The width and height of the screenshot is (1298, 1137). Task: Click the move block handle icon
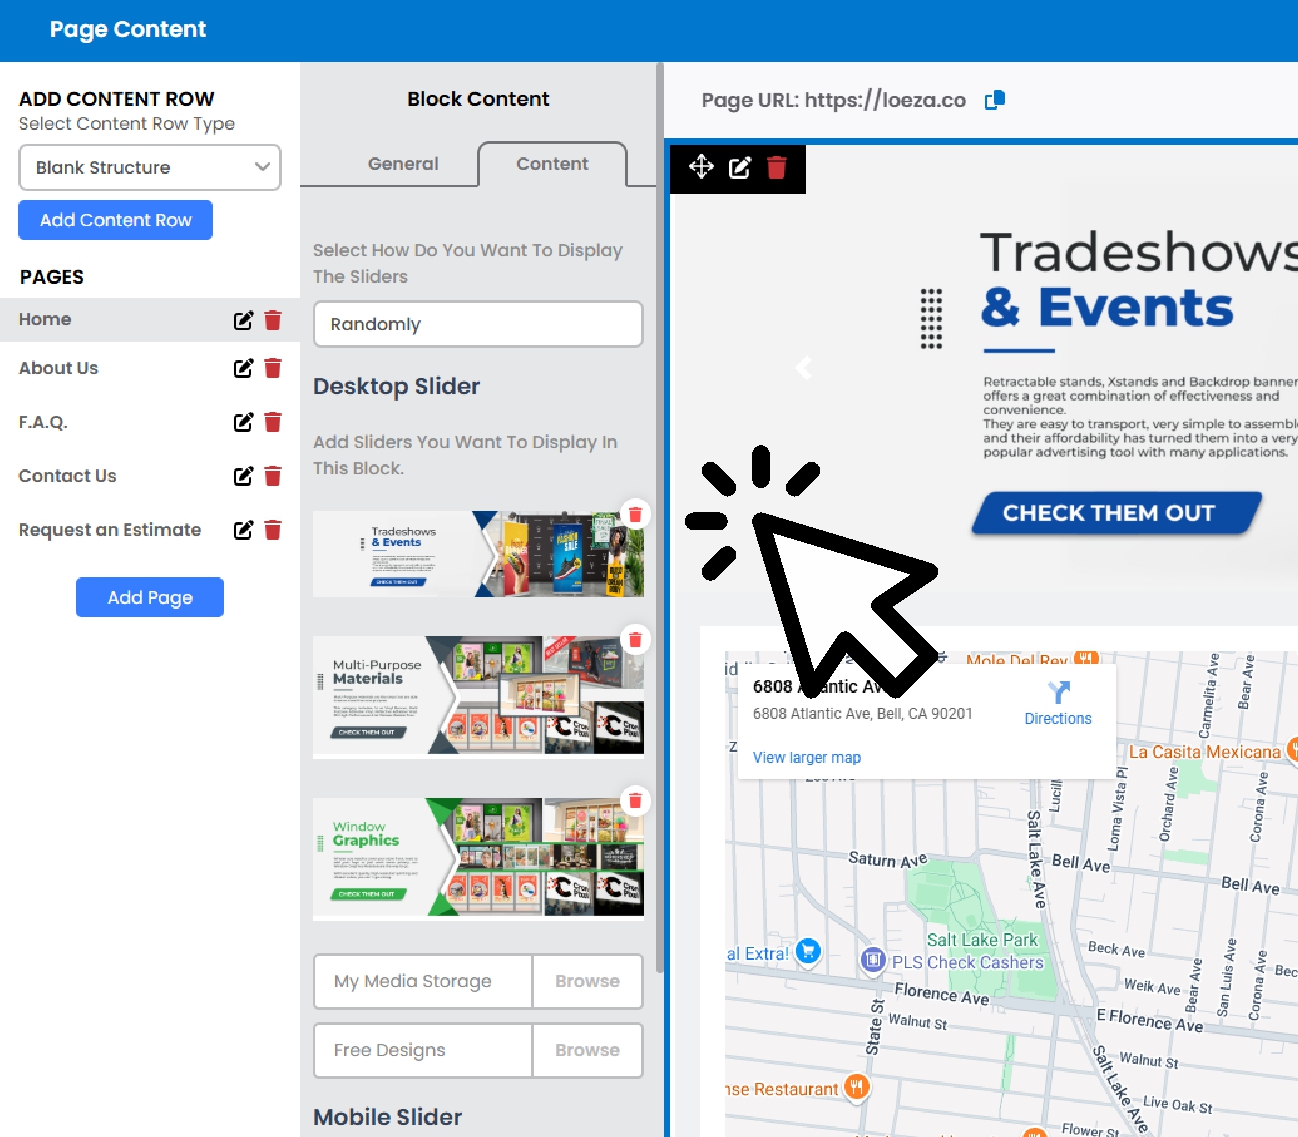[701, 167]
